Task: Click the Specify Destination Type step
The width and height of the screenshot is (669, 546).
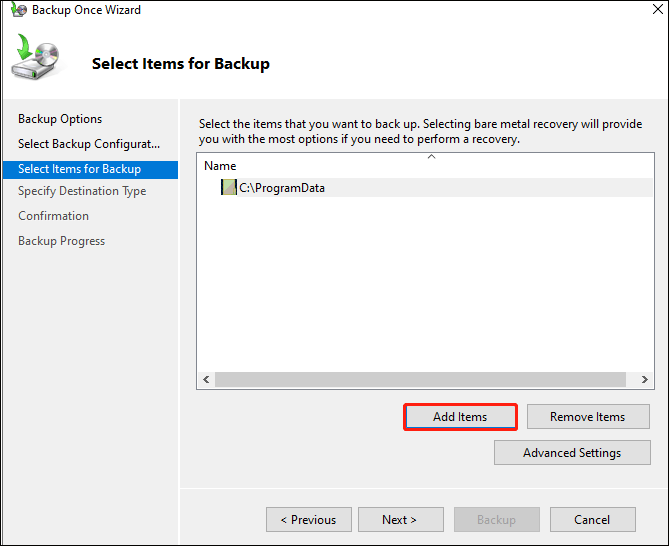Action: point(82,191)
